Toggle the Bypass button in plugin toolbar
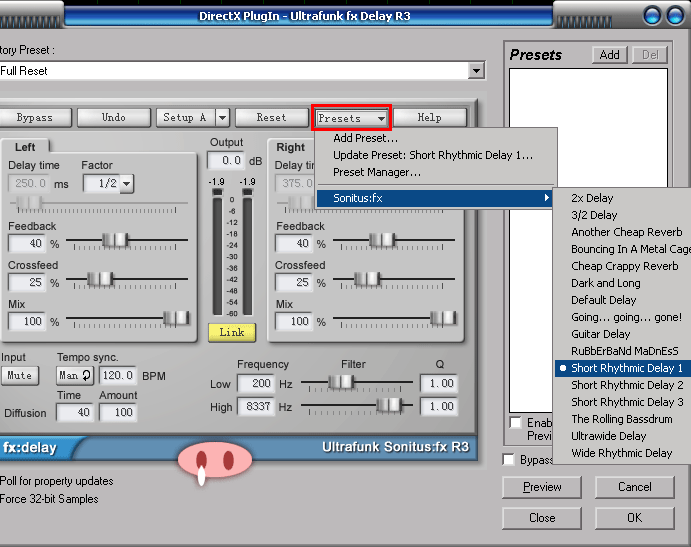This screenshot has height=547, width=691. (x=35, y=118)
